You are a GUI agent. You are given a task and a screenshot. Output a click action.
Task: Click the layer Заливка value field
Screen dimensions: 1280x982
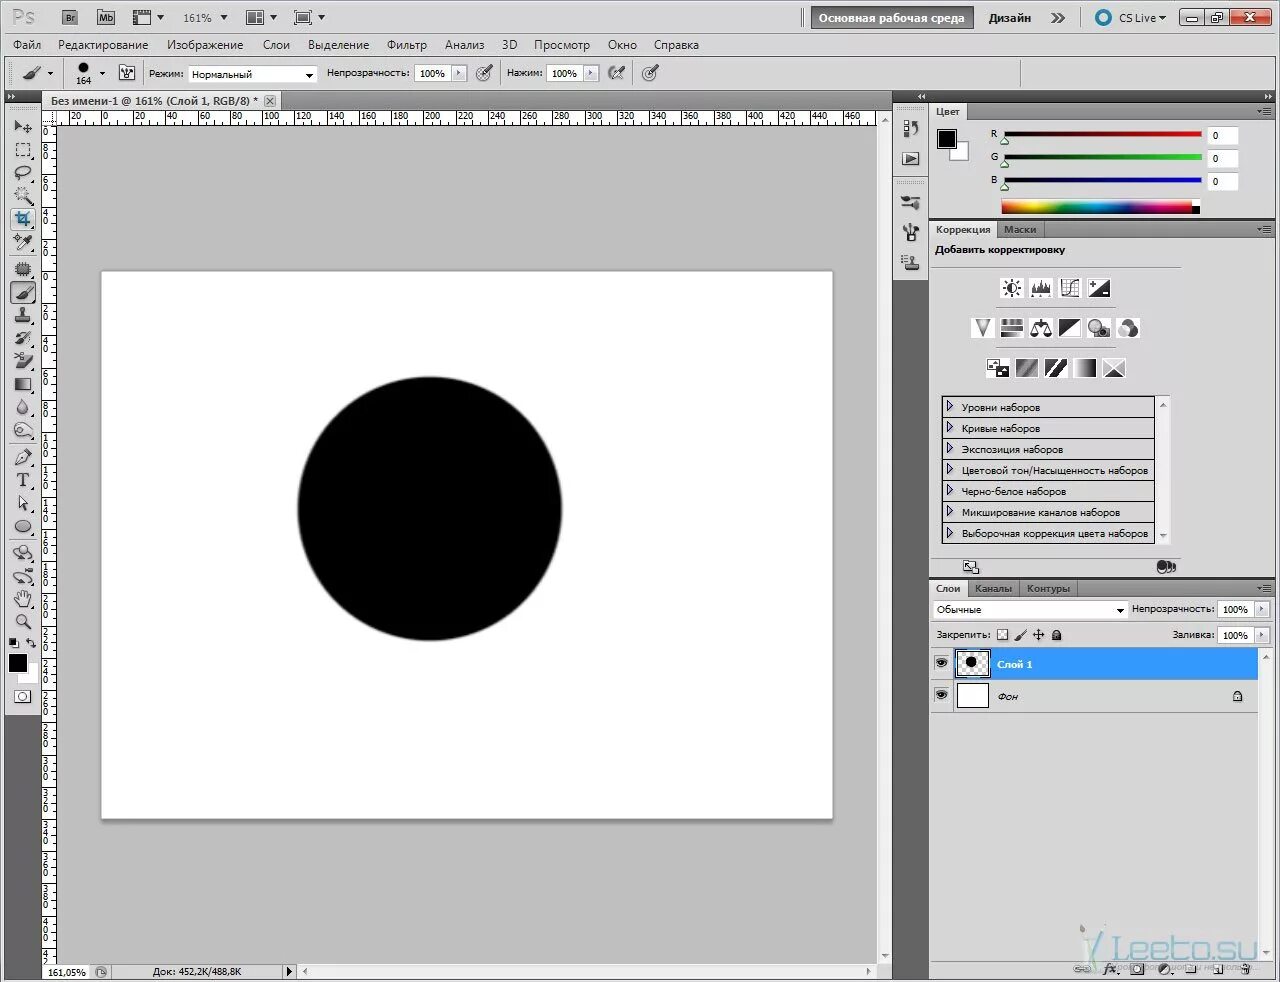(x=1236, y=635)
